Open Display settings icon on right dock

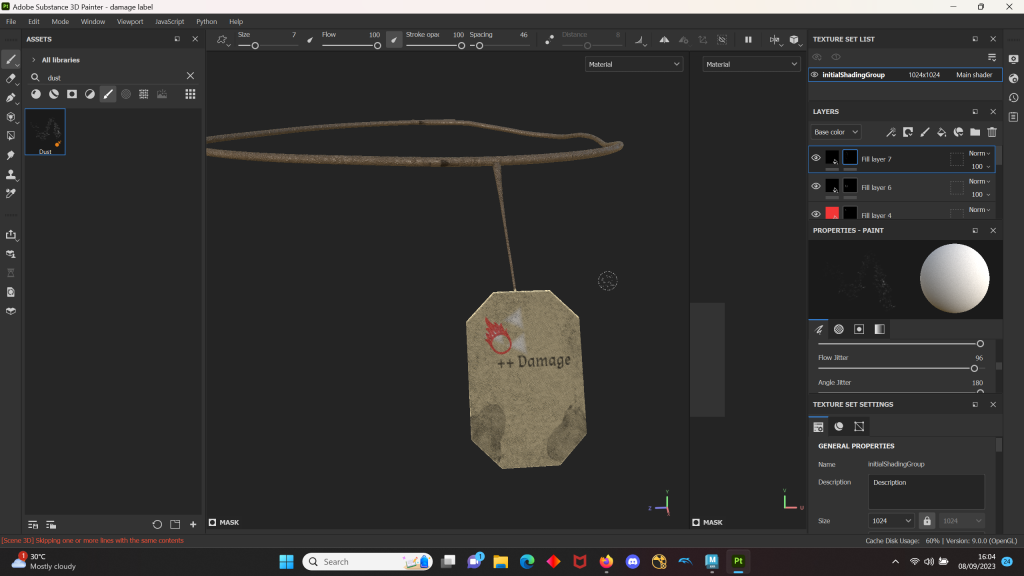coord(1014,59)
